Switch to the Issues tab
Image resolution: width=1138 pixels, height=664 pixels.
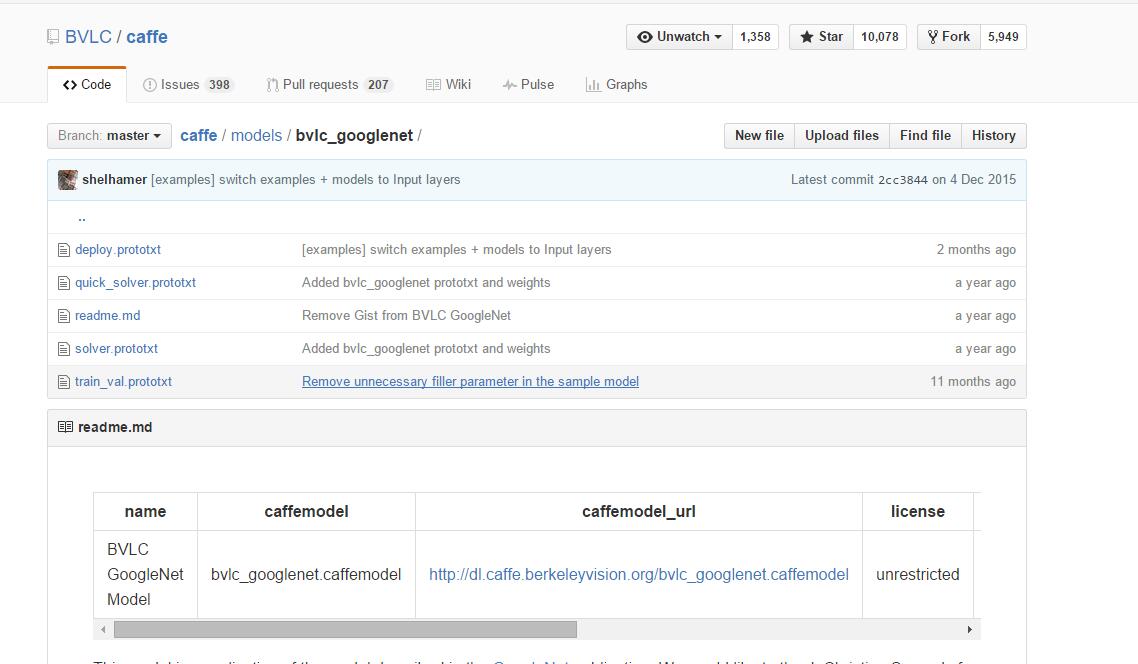pos(187,85)
